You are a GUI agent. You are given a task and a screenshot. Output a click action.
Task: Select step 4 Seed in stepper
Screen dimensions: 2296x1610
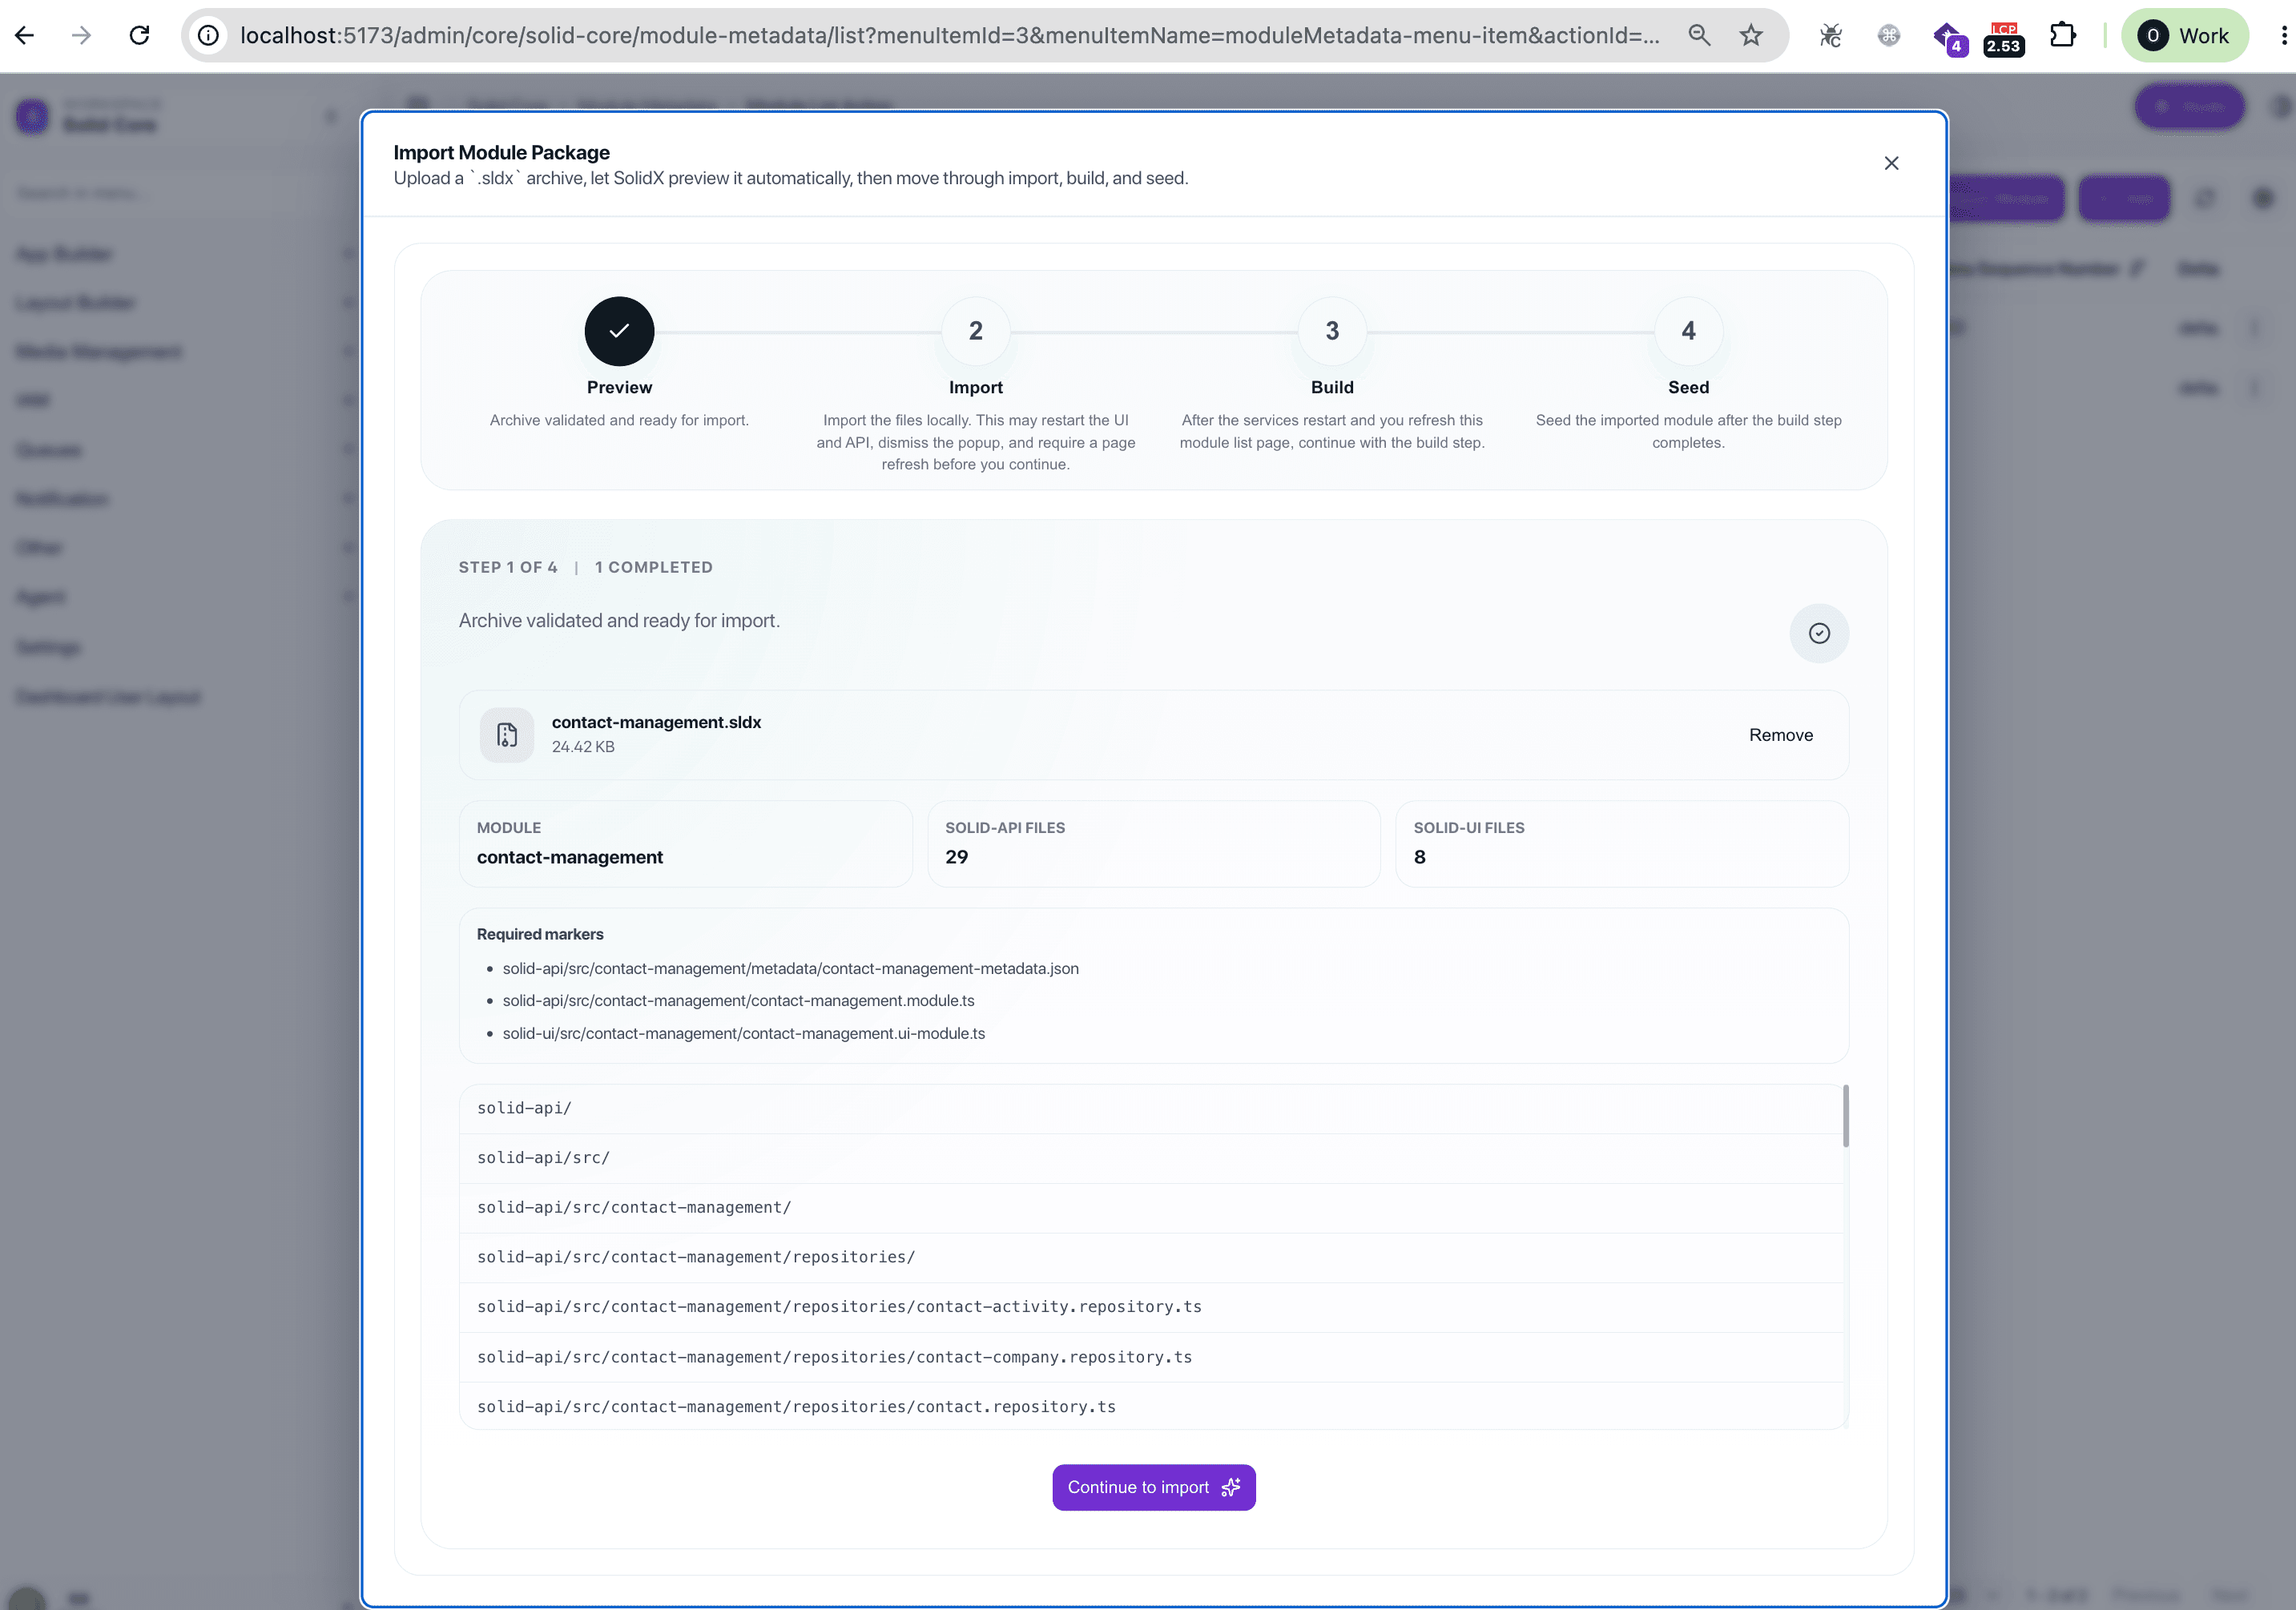pos(1688,331)
